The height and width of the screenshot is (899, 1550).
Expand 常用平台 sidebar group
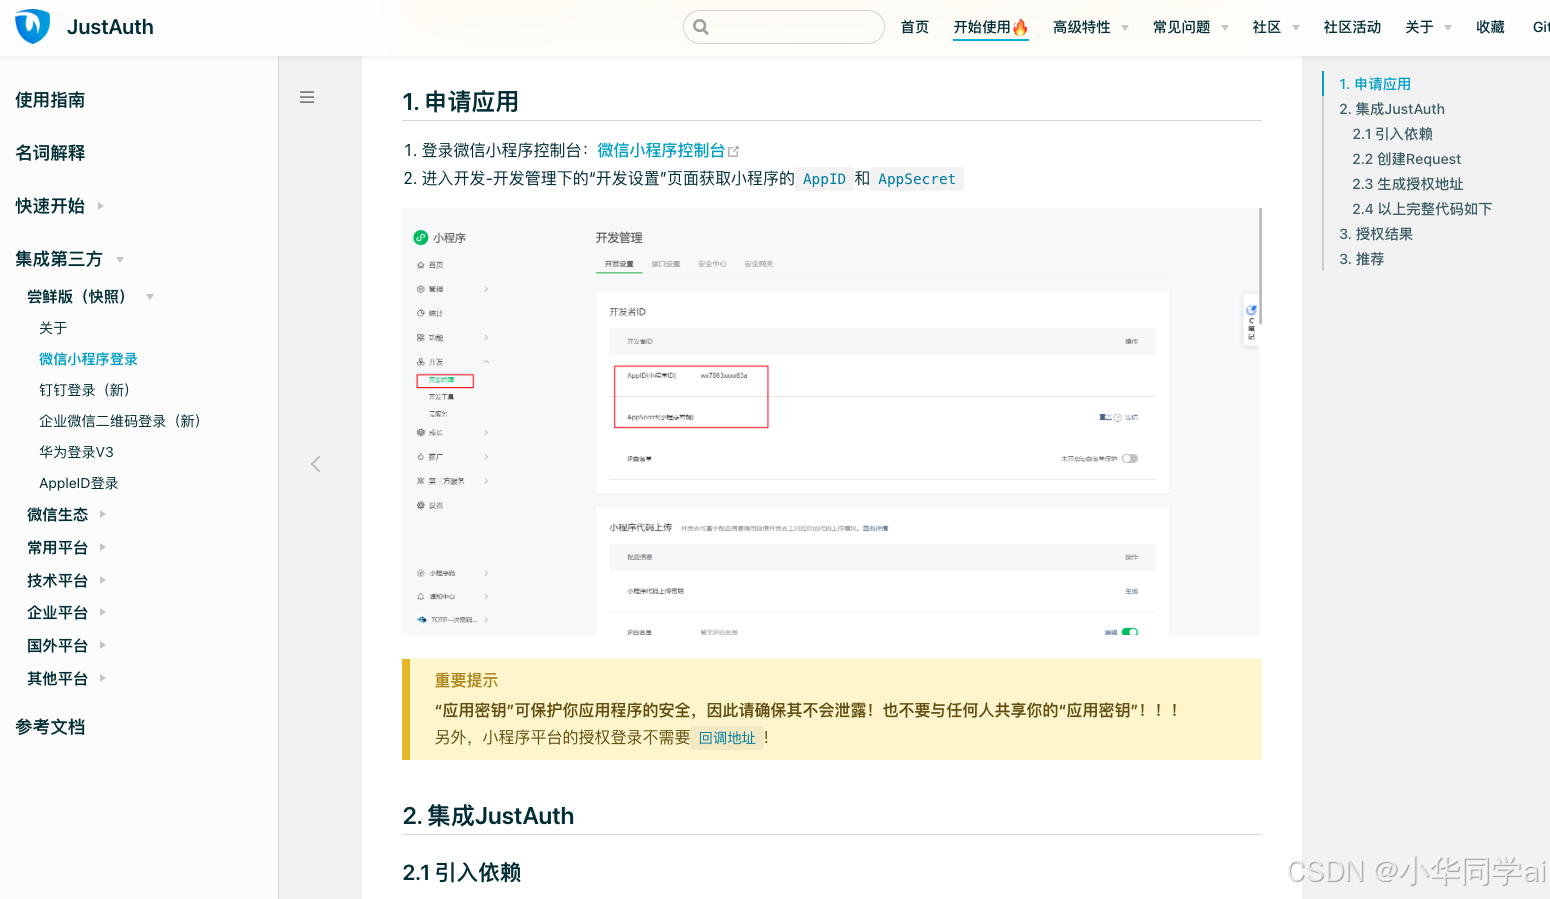[x=66, y=548]
